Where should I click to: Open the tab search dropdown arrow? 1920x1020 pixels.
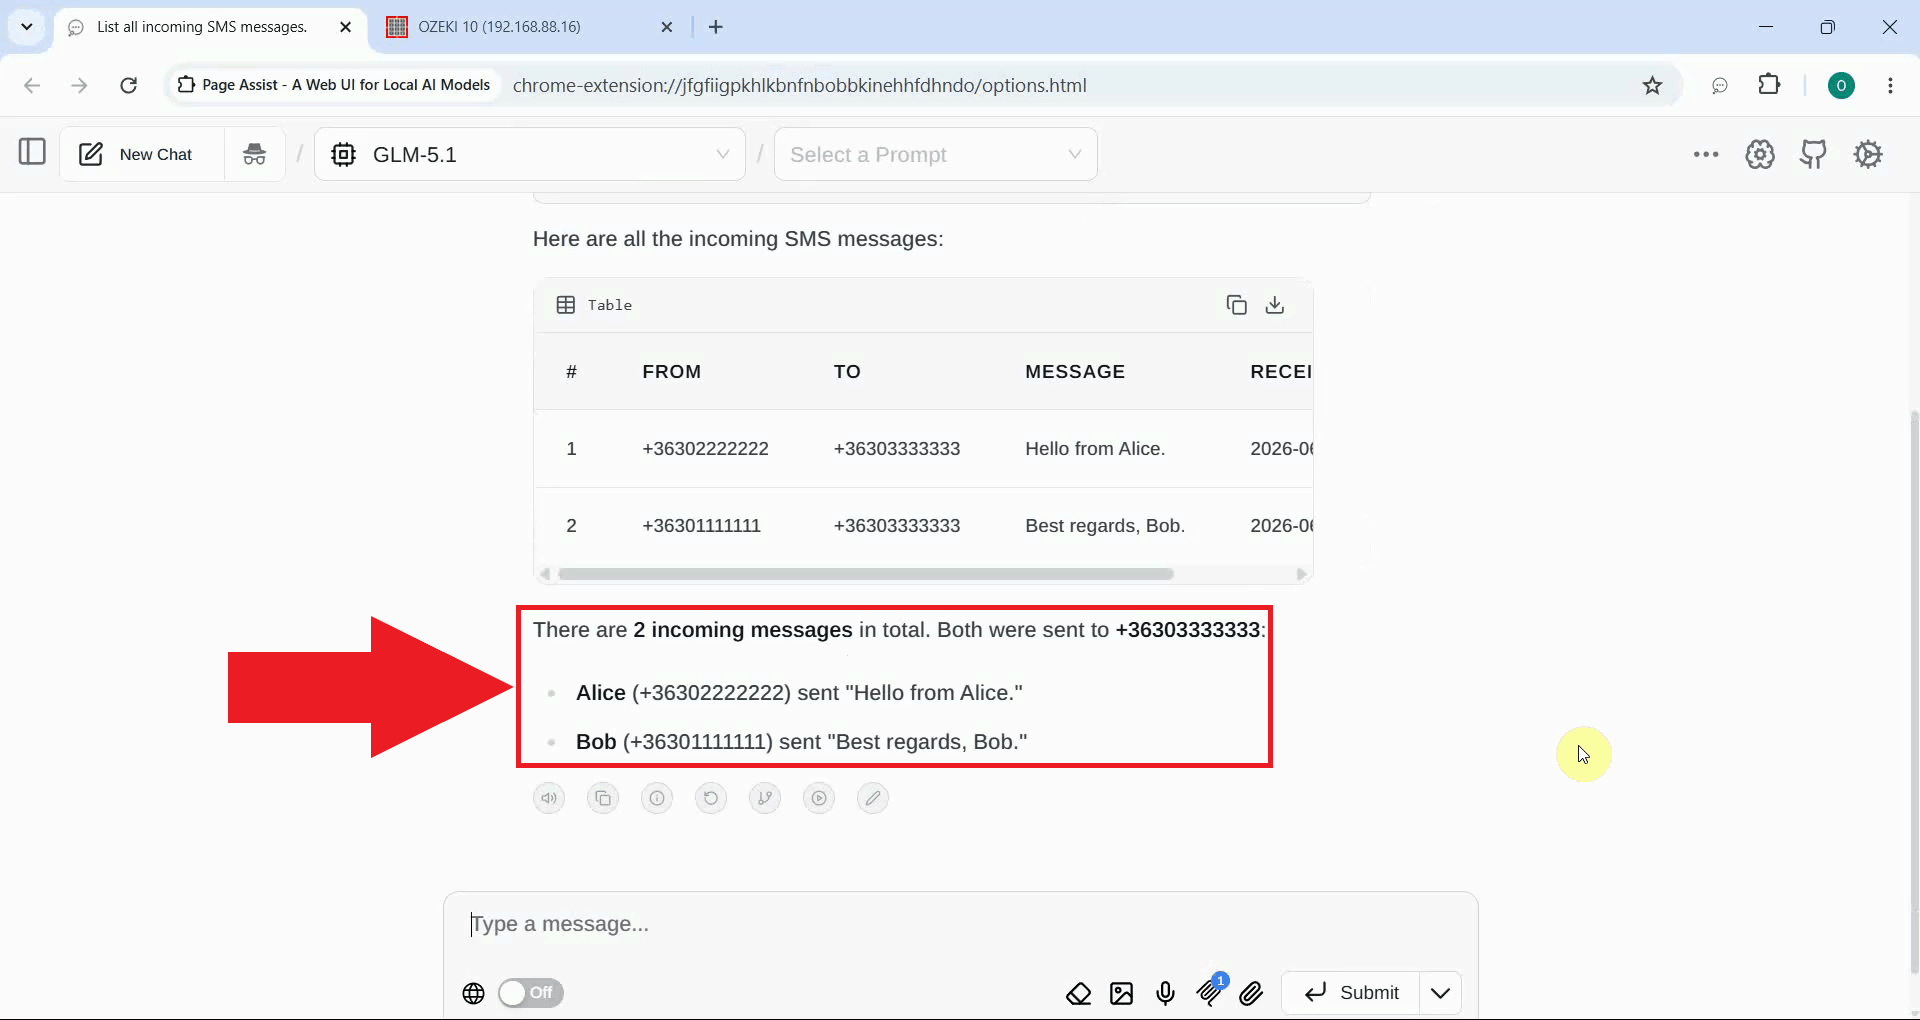coord(27,27)
